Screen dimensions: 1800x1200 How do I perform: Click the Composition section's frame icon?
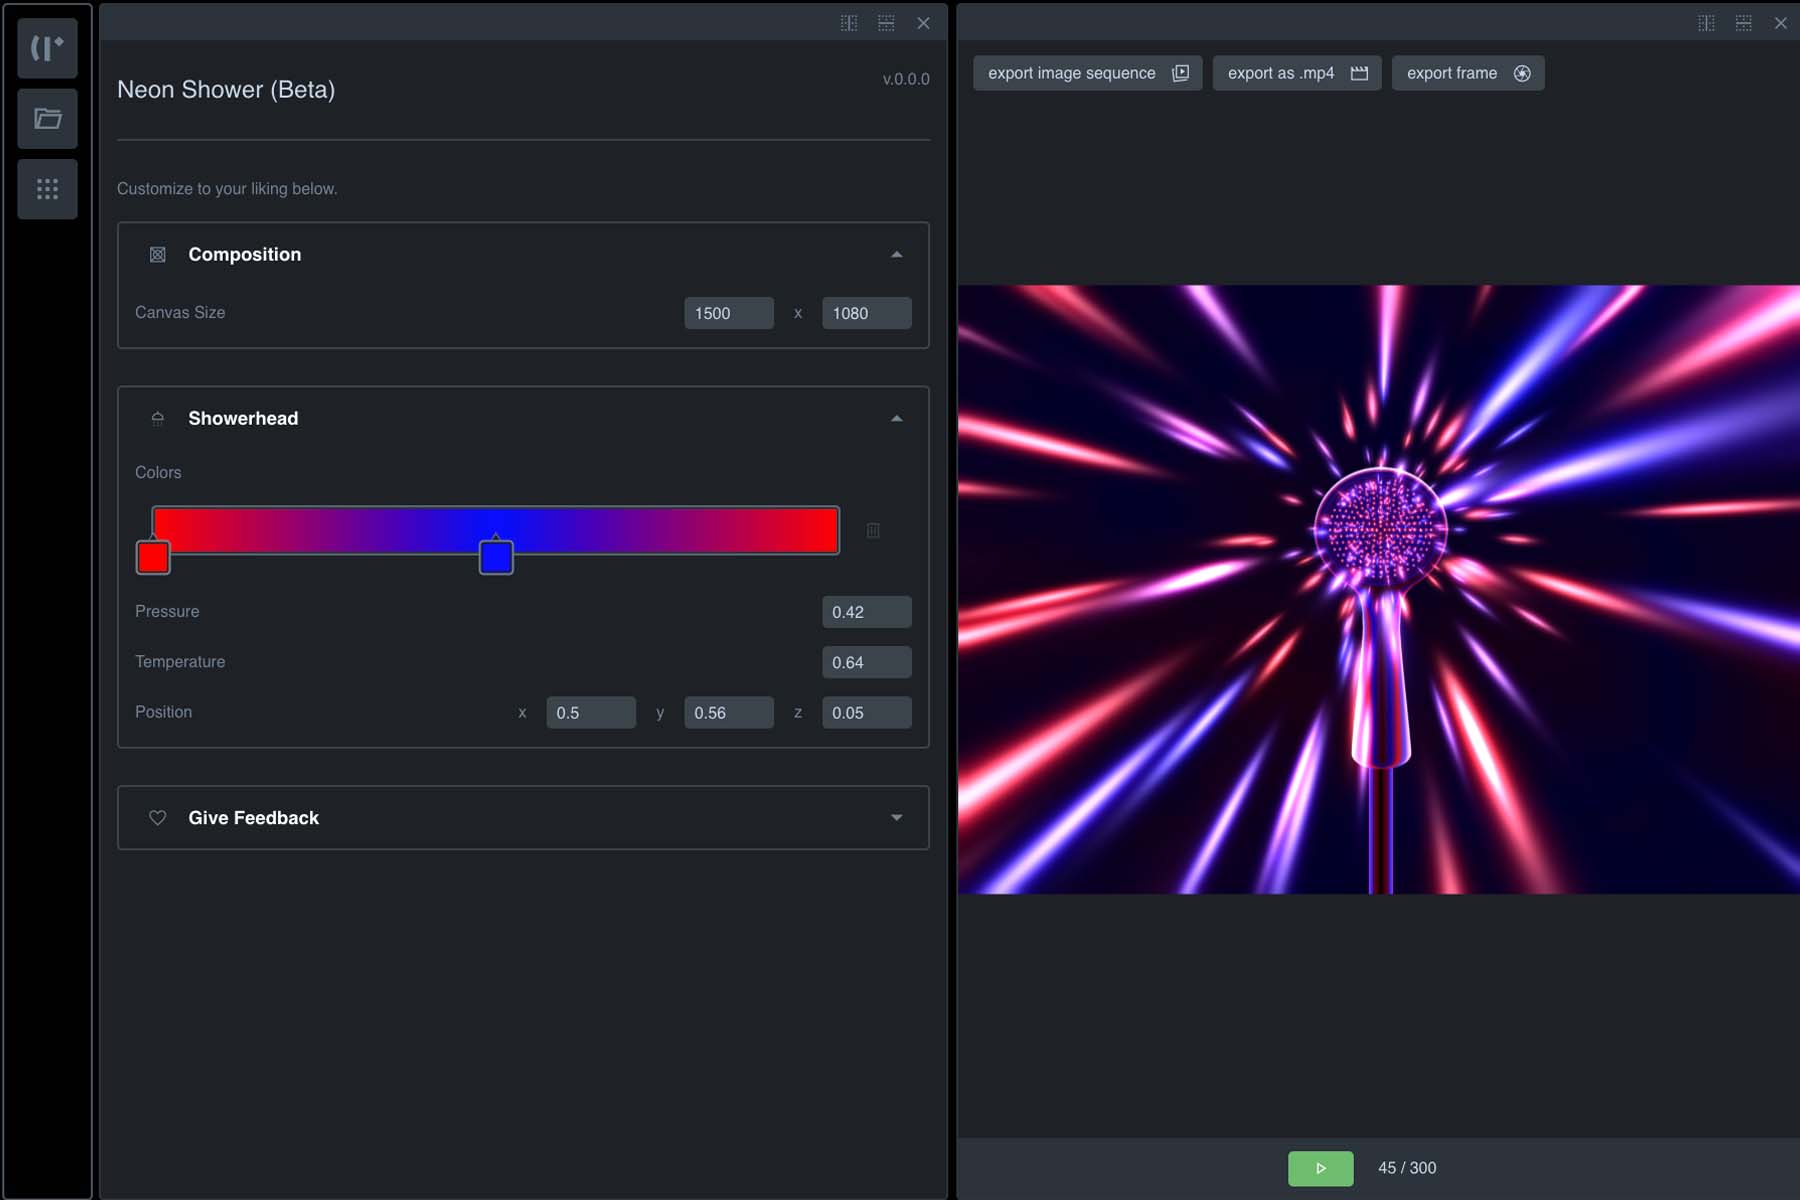point(157,254)
